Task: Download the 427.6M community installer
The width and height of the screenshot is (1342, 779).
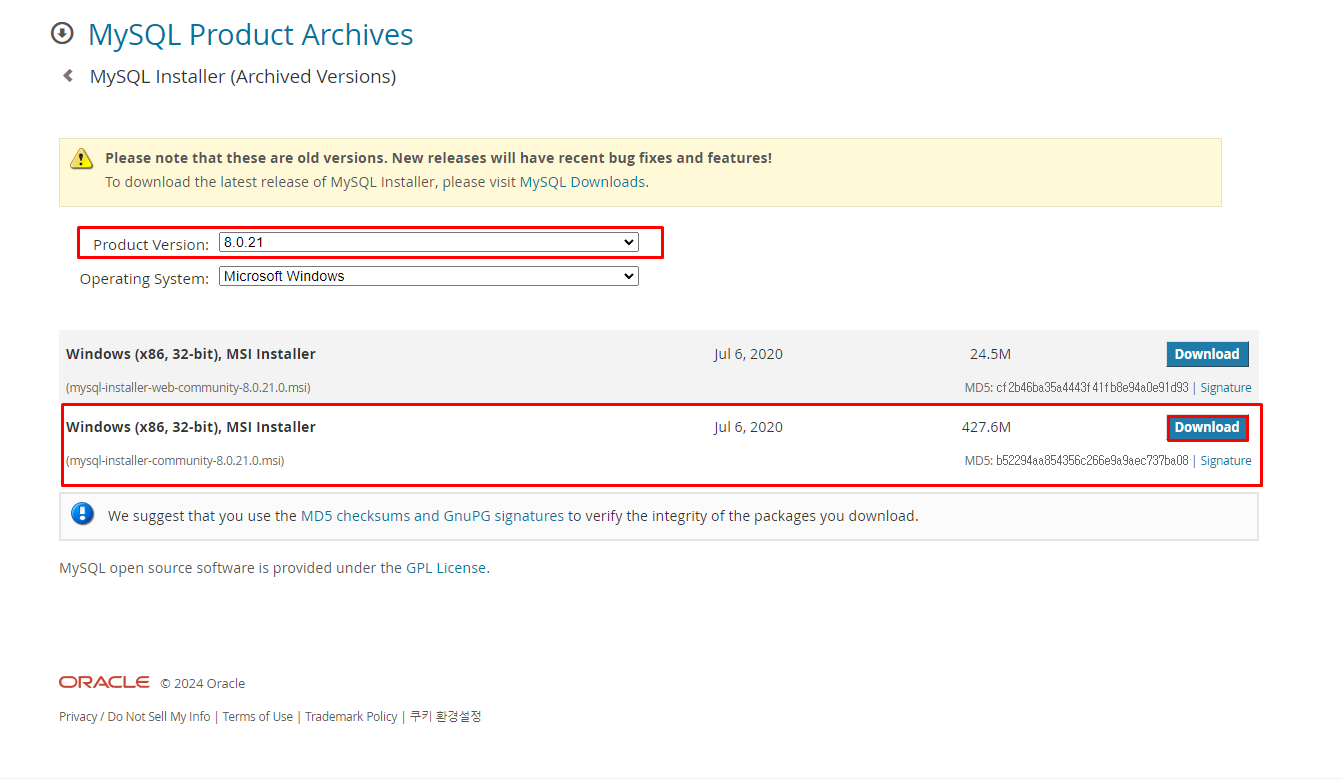Action: 1207,427
